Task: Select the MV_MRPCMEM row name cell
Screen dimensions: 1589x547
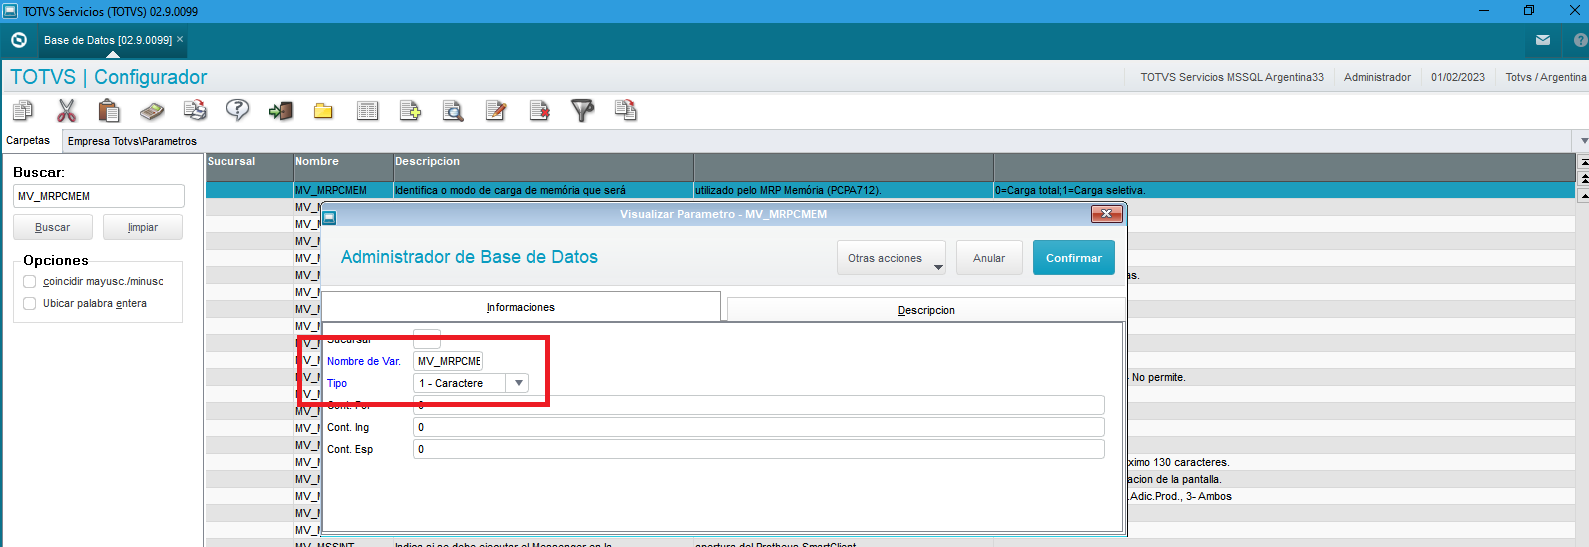Action: pyautogui.click(x=343, y=190)
